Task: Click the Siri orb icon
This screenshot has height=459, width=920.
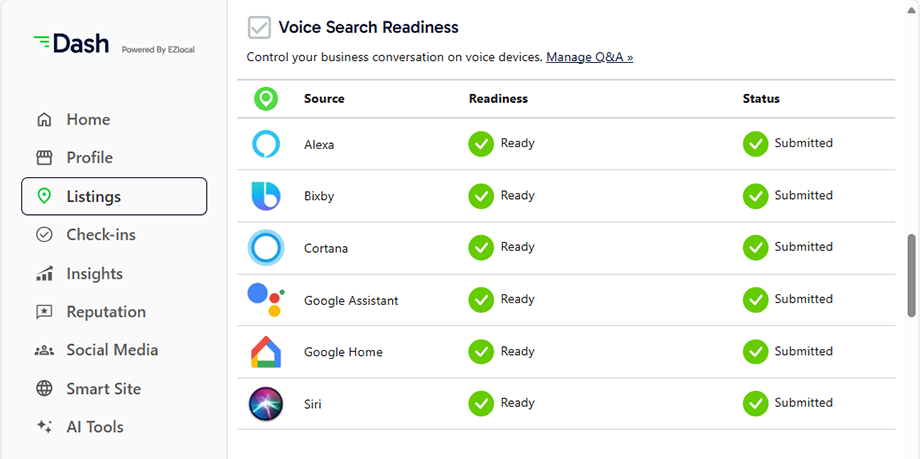Action: pyautogui.click(x=266, y=404)
